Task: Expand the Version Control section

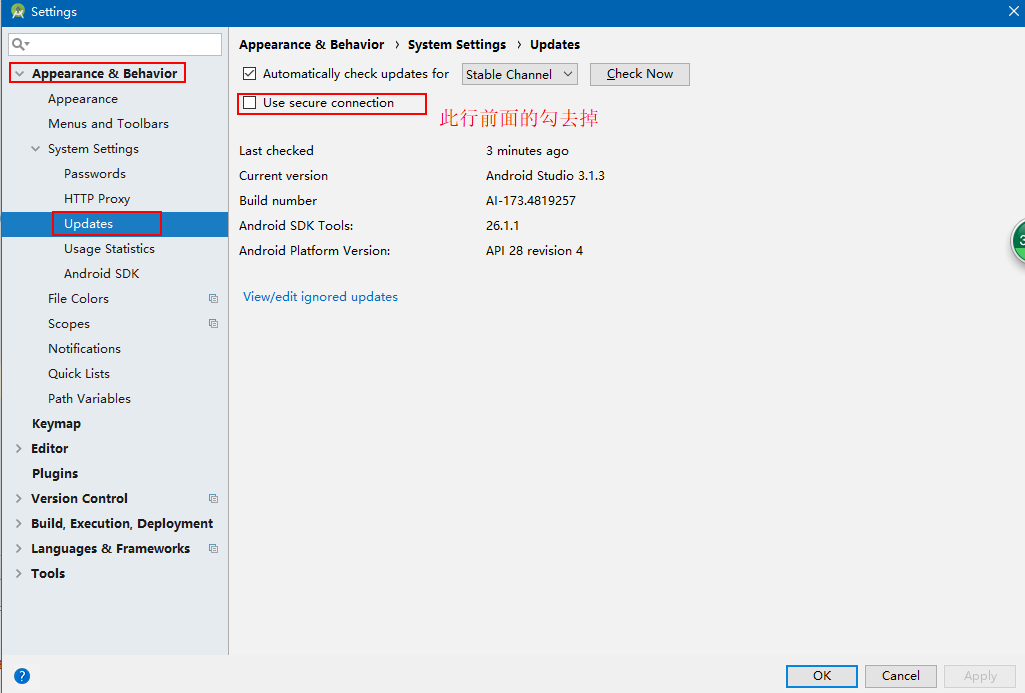Action: (x=18, y=499)
